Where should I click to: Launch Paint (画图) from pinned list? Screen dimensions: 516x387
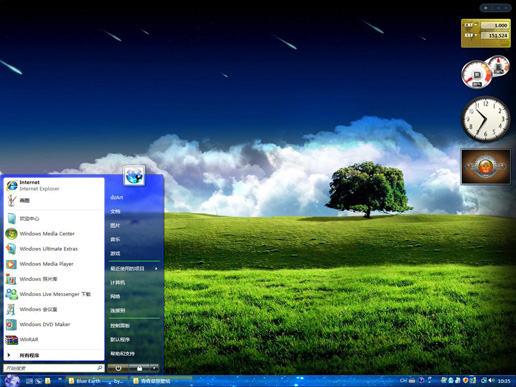click(x=53, y=200)
